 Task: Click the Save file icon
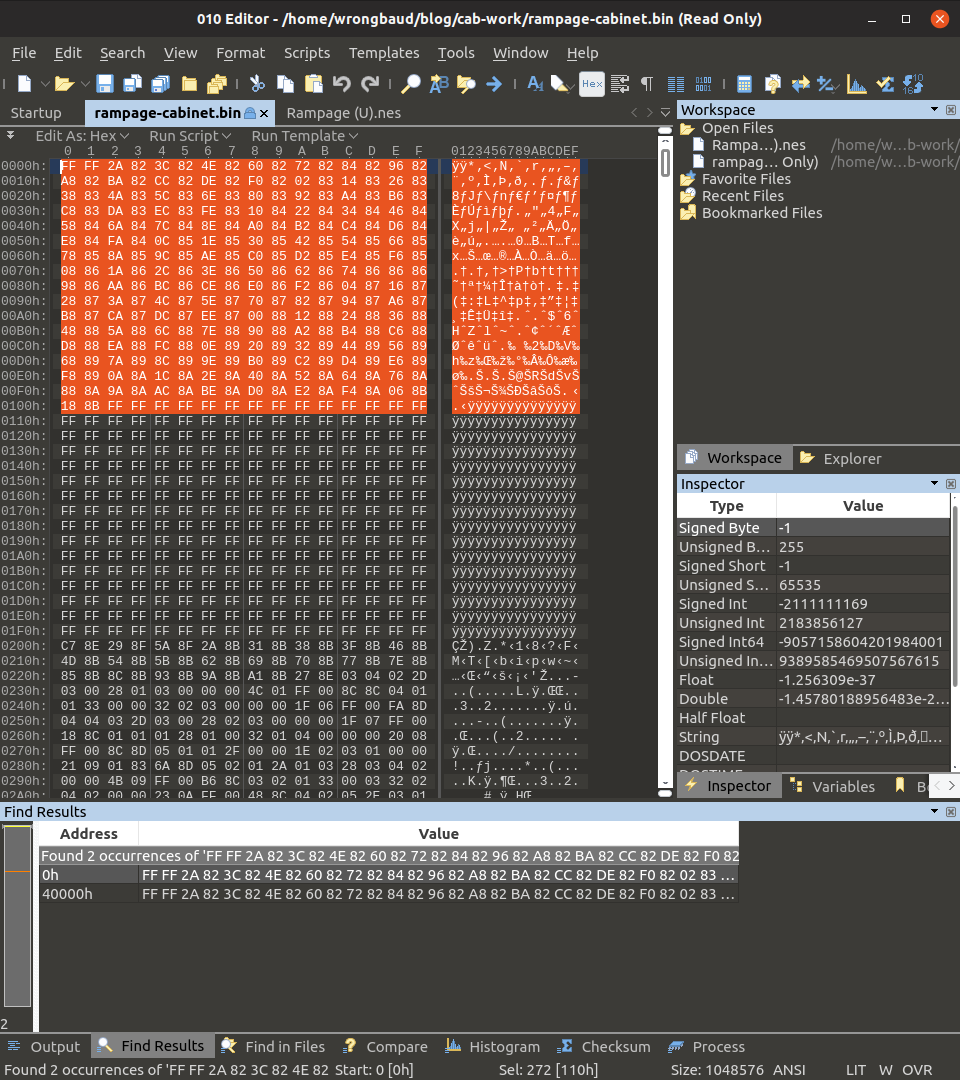tap(104, 84)
